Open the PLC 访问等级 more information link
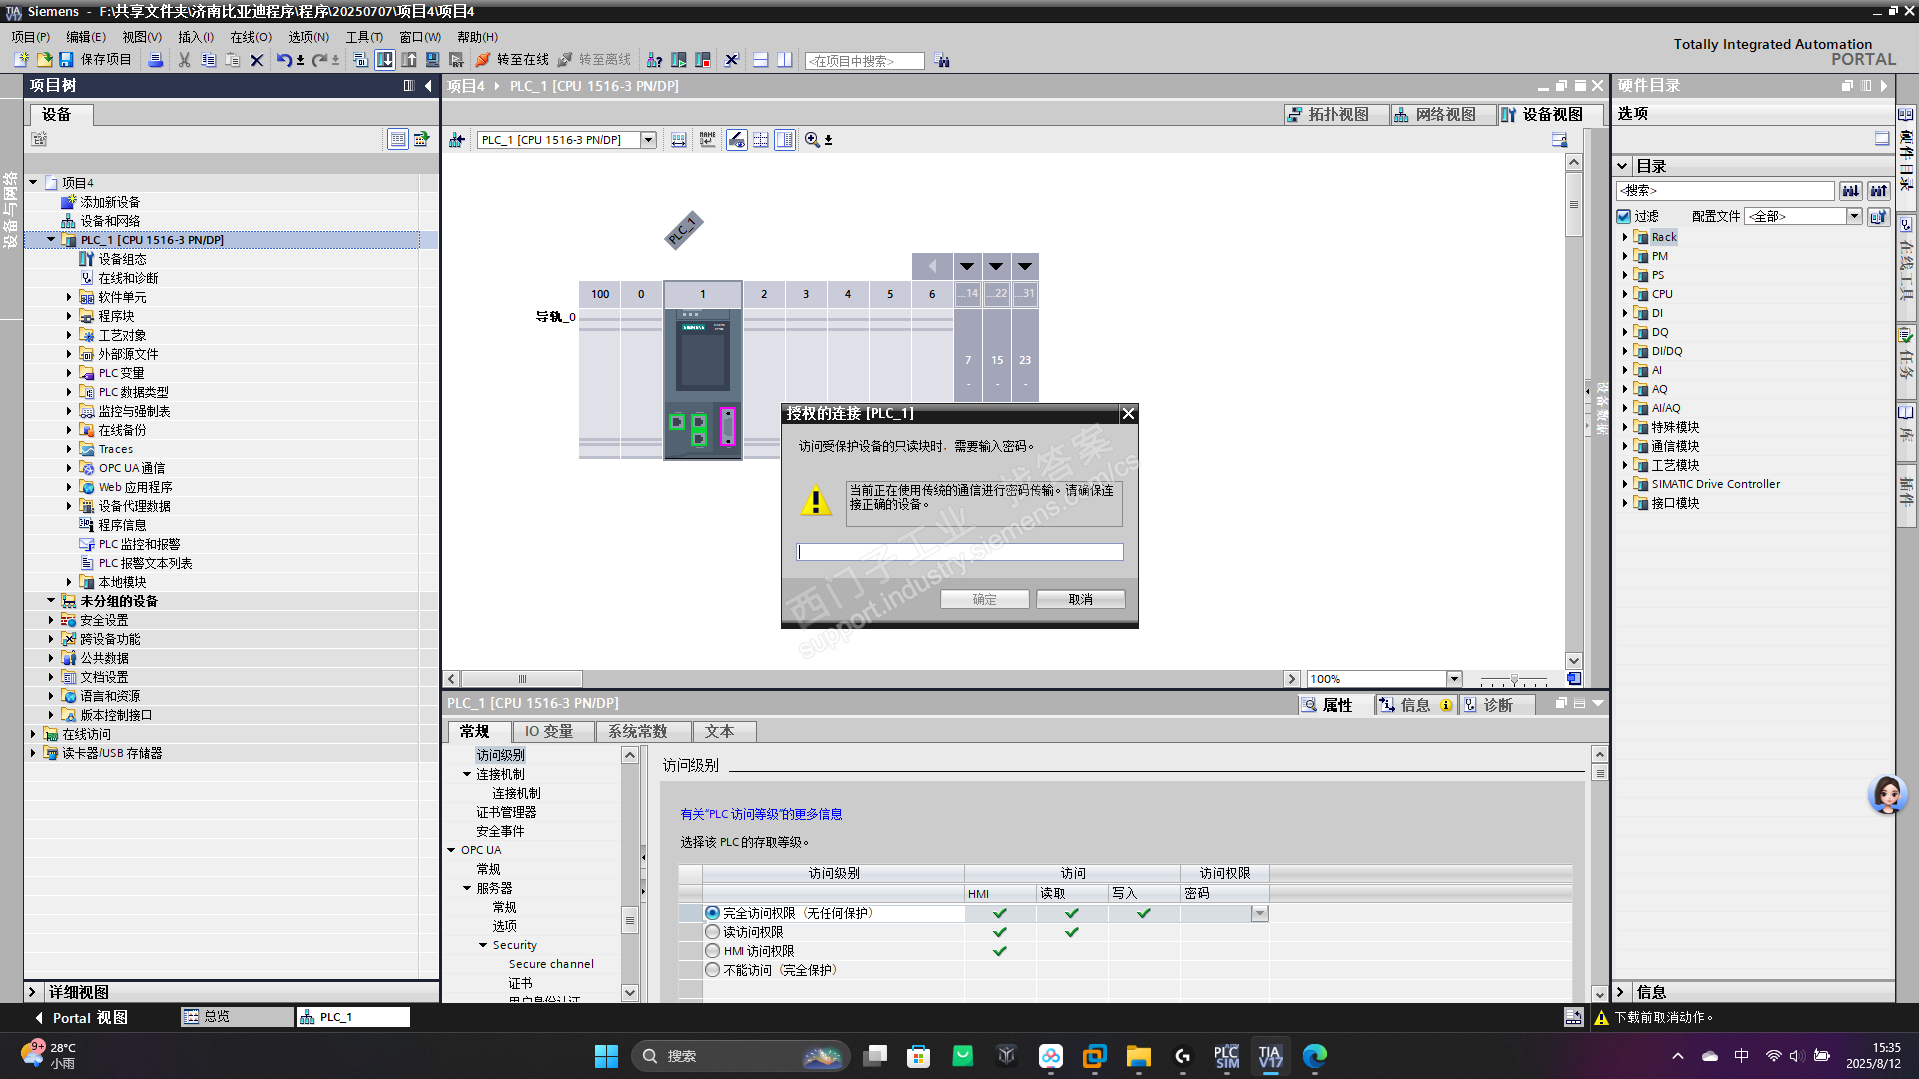Viewport: 1919px width, 1079px height. pyautogui.click(x=761, y=814)
